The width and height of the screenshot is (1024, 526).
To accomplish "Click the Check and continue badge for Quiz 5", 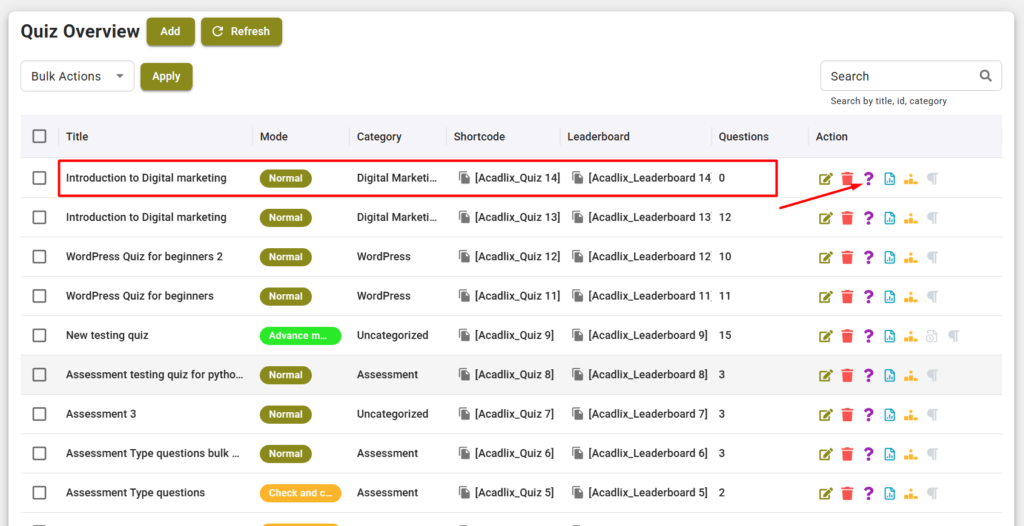I will click(300, 493).
